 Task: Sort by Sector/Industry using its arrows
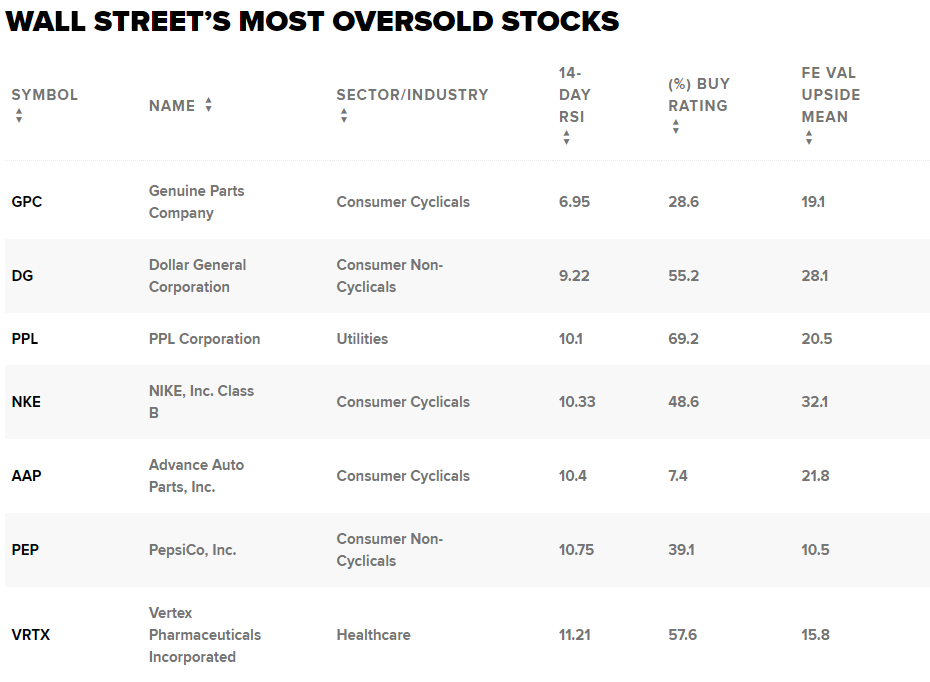tap(344, 116)
